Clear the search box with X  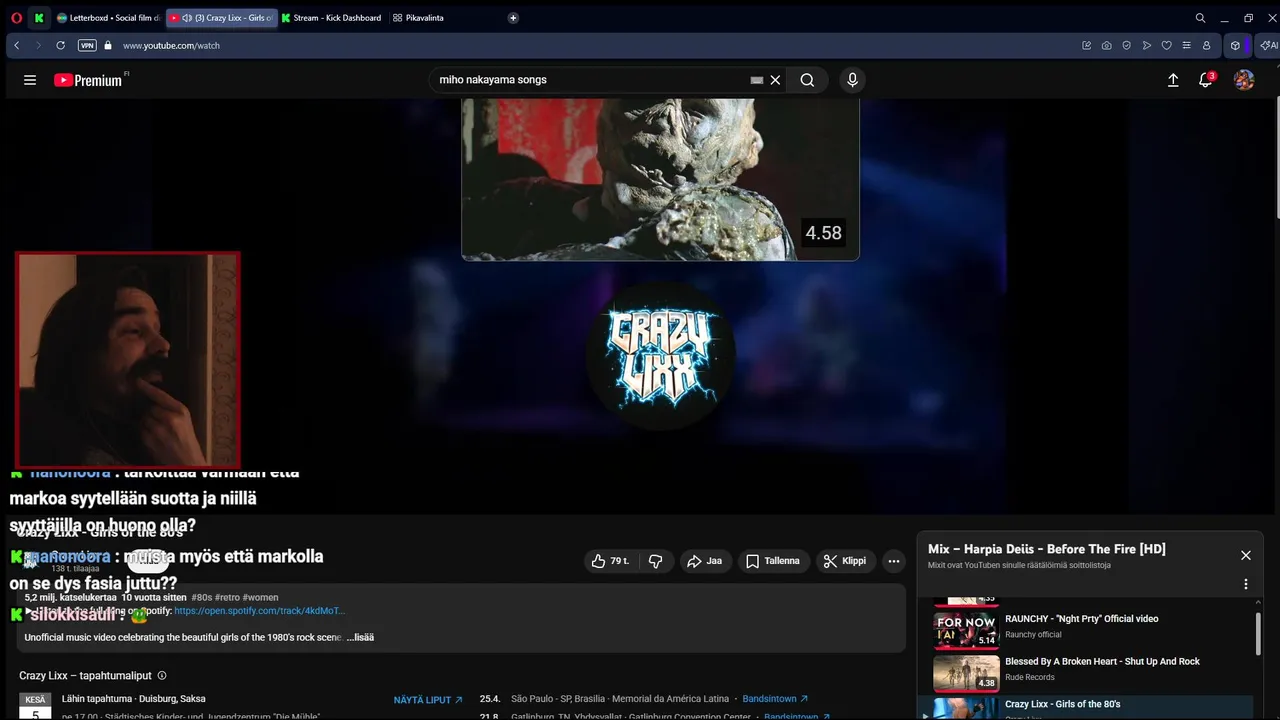point(775,80)
